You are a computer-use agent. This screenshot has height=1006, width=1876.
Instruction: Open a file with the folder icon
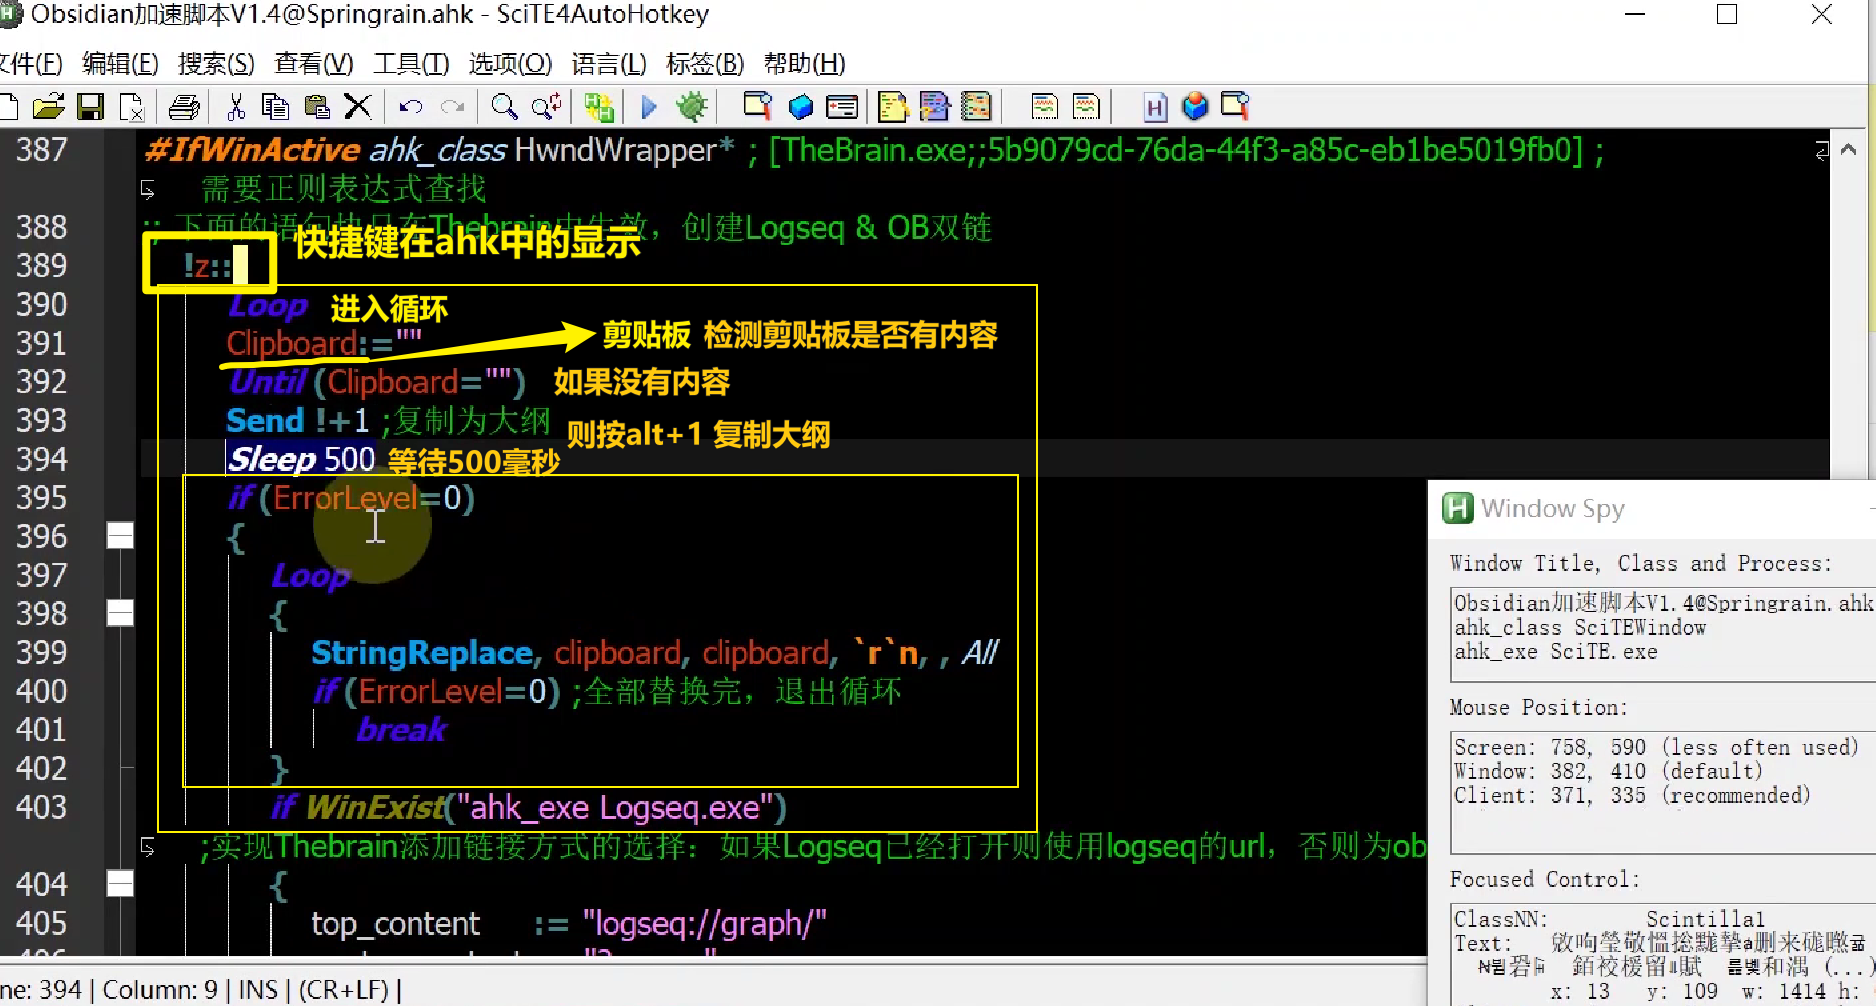[47, 106]
